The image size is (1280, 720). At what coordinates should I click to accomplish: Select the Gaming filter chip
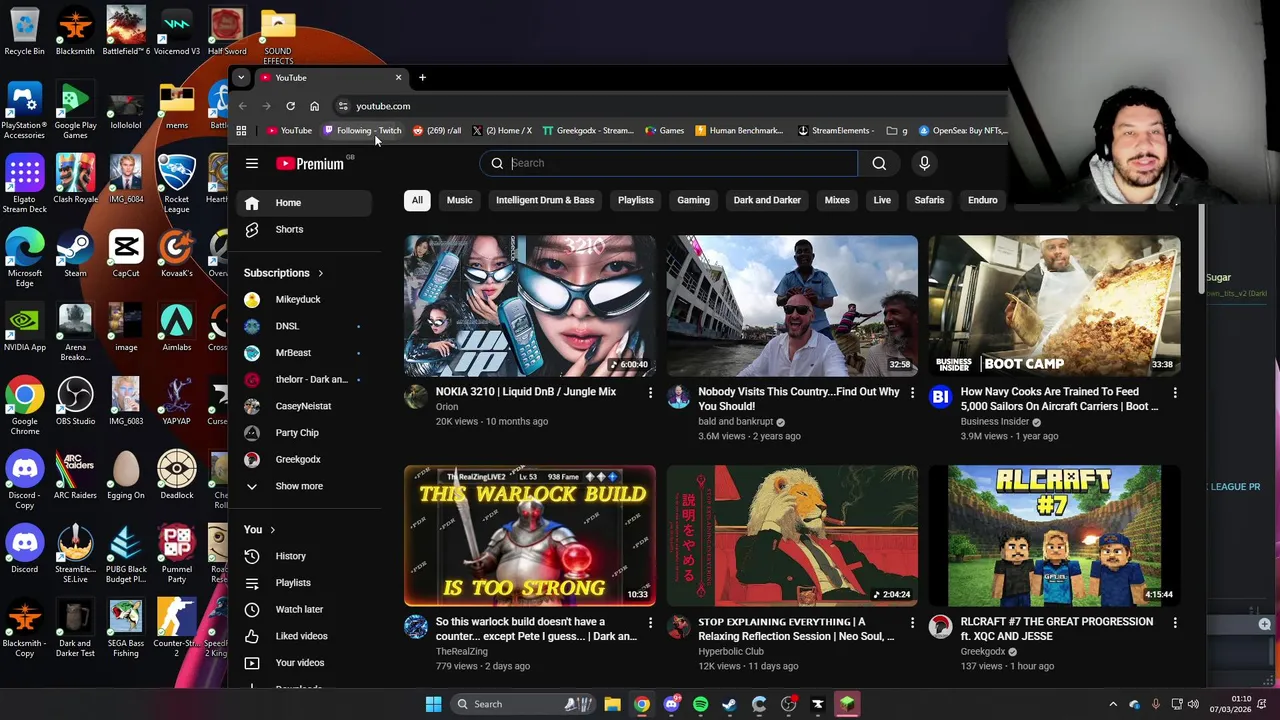coord(693,200)
